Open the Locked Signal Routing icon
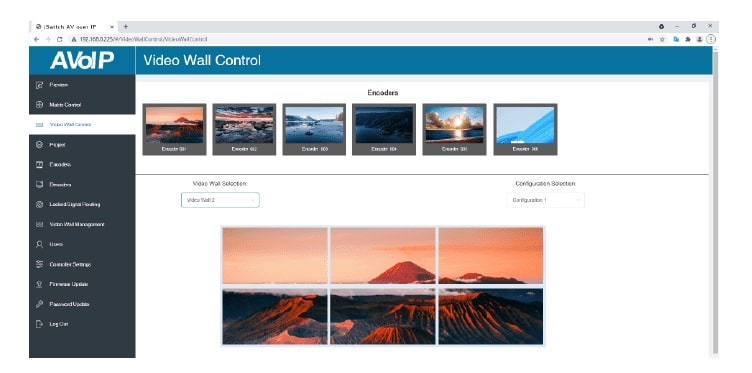Viewport: 752px width, 373px height. click(x=40, y=204)
